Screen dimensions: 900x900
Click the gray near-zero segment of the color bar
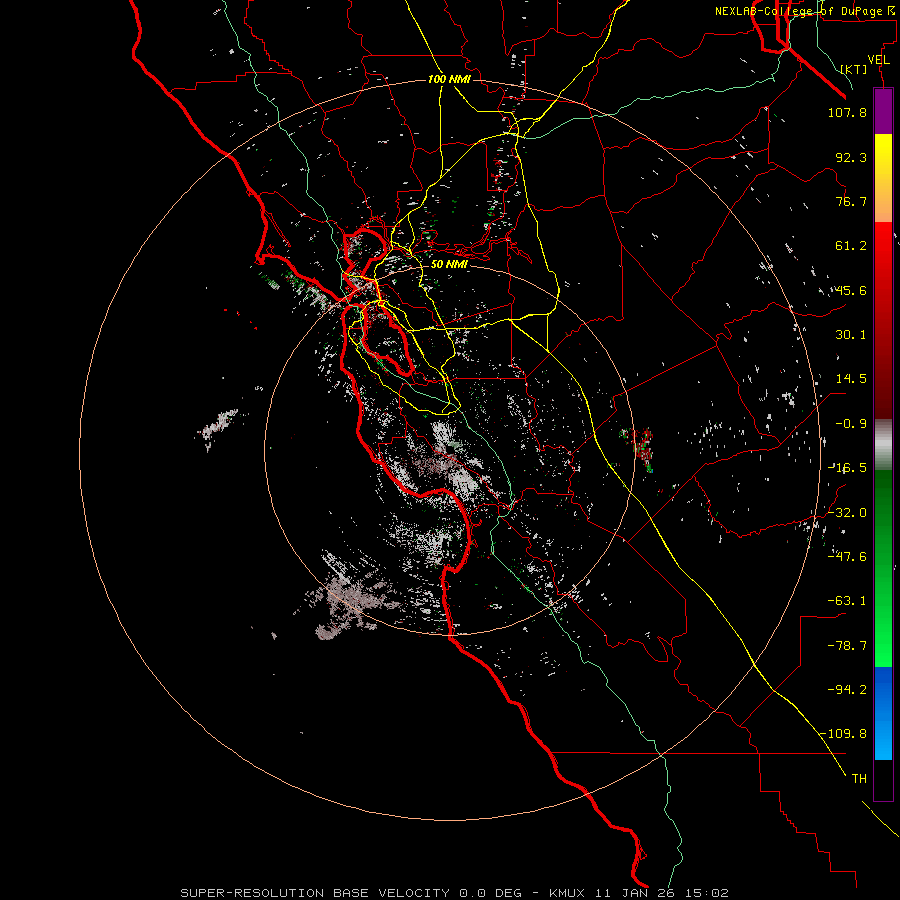tap(883, 445)
